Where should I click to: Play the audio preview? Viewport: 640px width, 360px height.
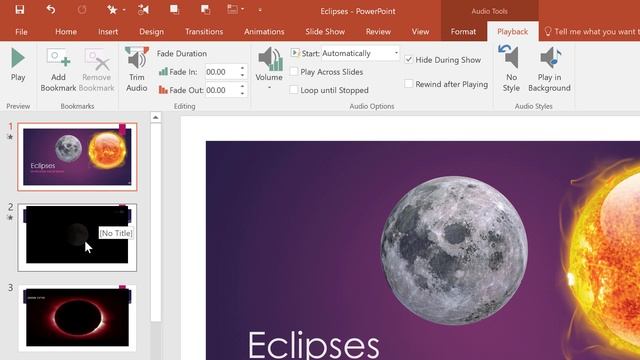pyautogui.click(x=18, y=64)
